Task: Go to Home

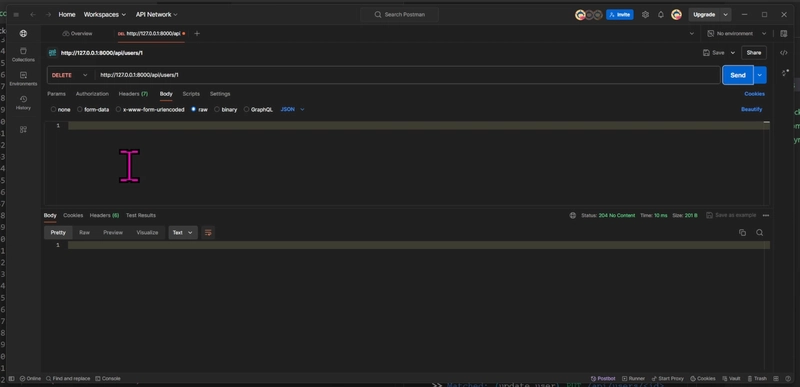Action: click(x=67, y=15)
